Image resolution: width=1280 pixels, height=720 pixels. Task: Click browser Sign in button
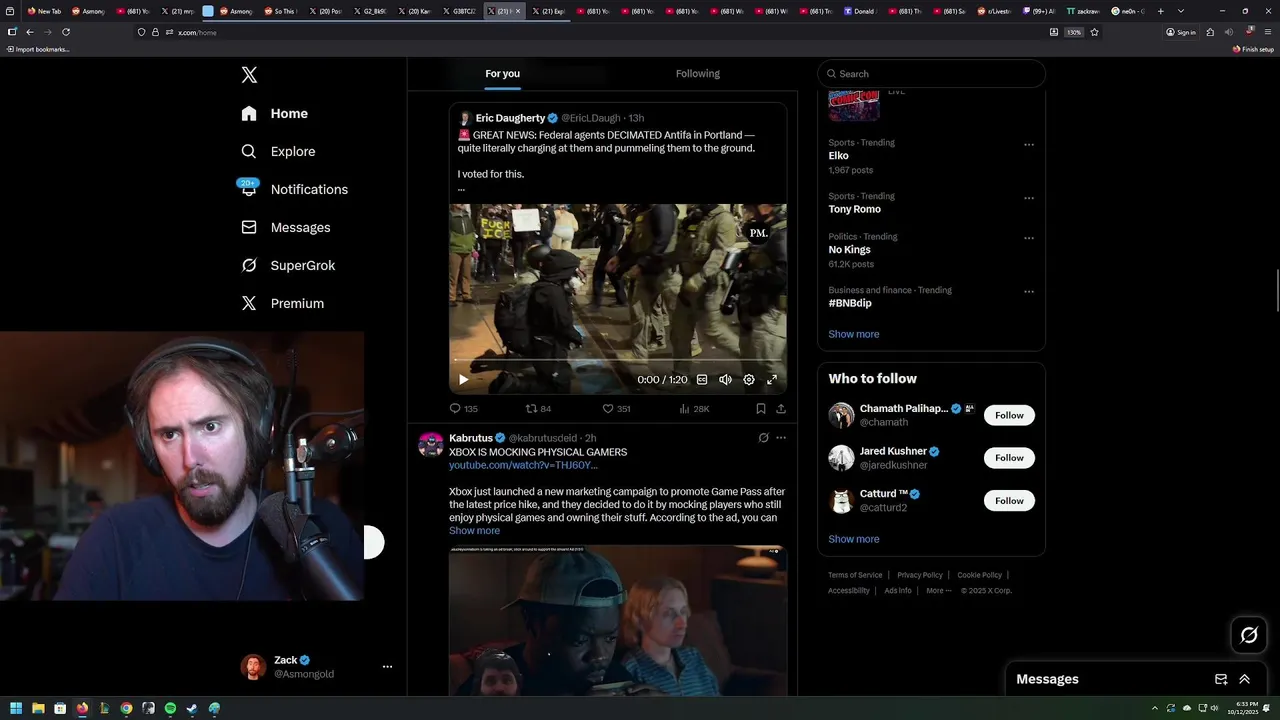(x=1181, y=32)
